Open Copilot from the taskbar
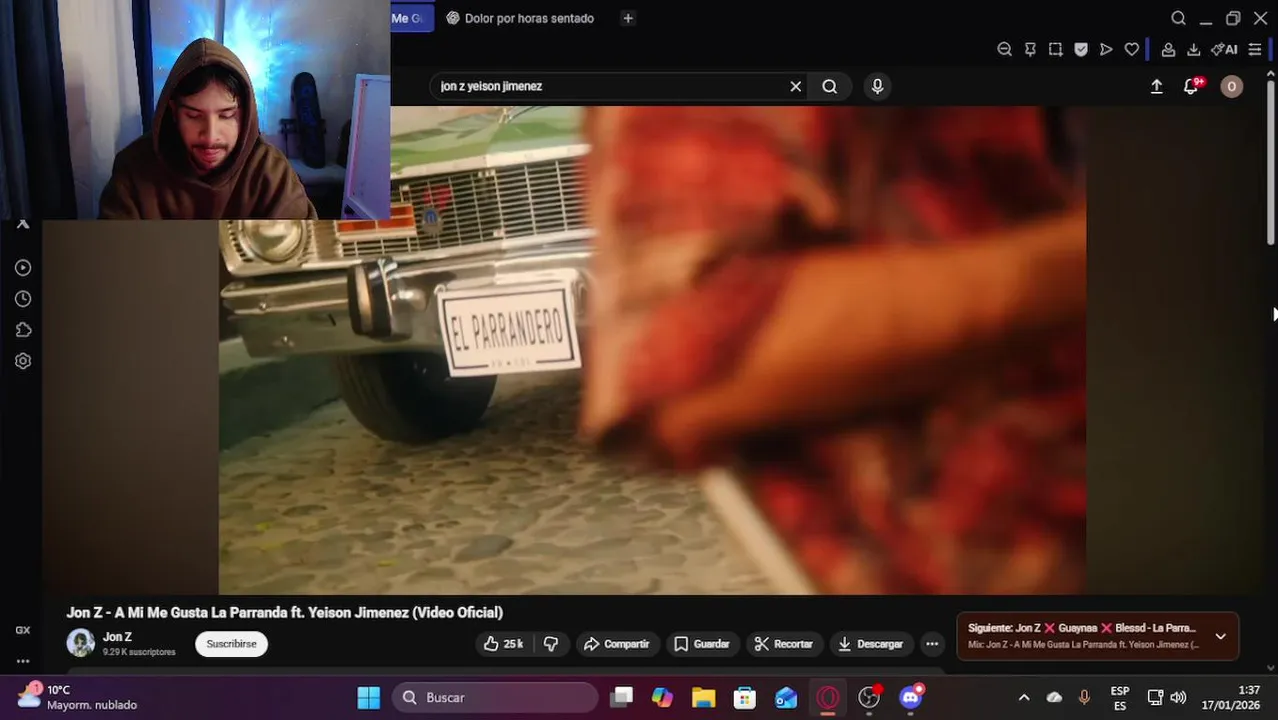Viewport: 1278px width, 720px height. [x=662, y=697]
